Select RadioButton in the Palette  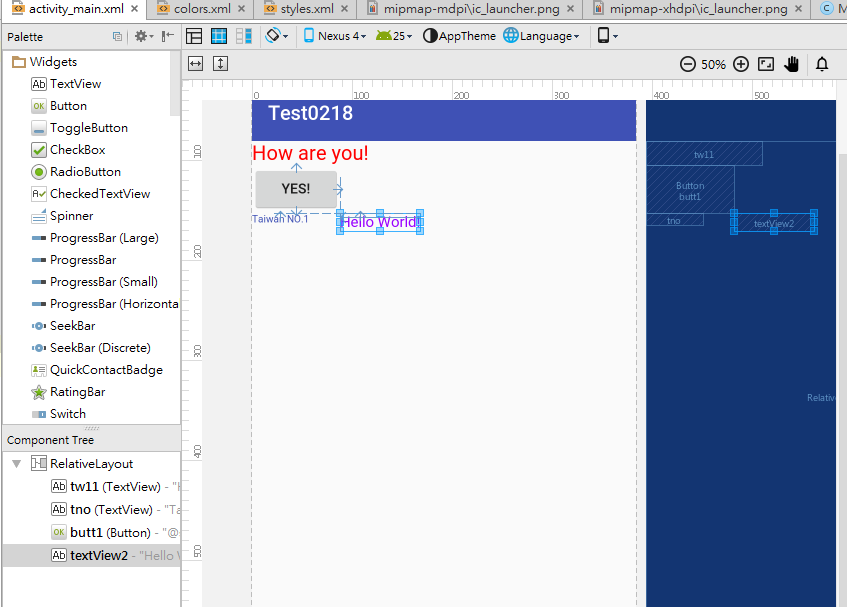point(85,172)
